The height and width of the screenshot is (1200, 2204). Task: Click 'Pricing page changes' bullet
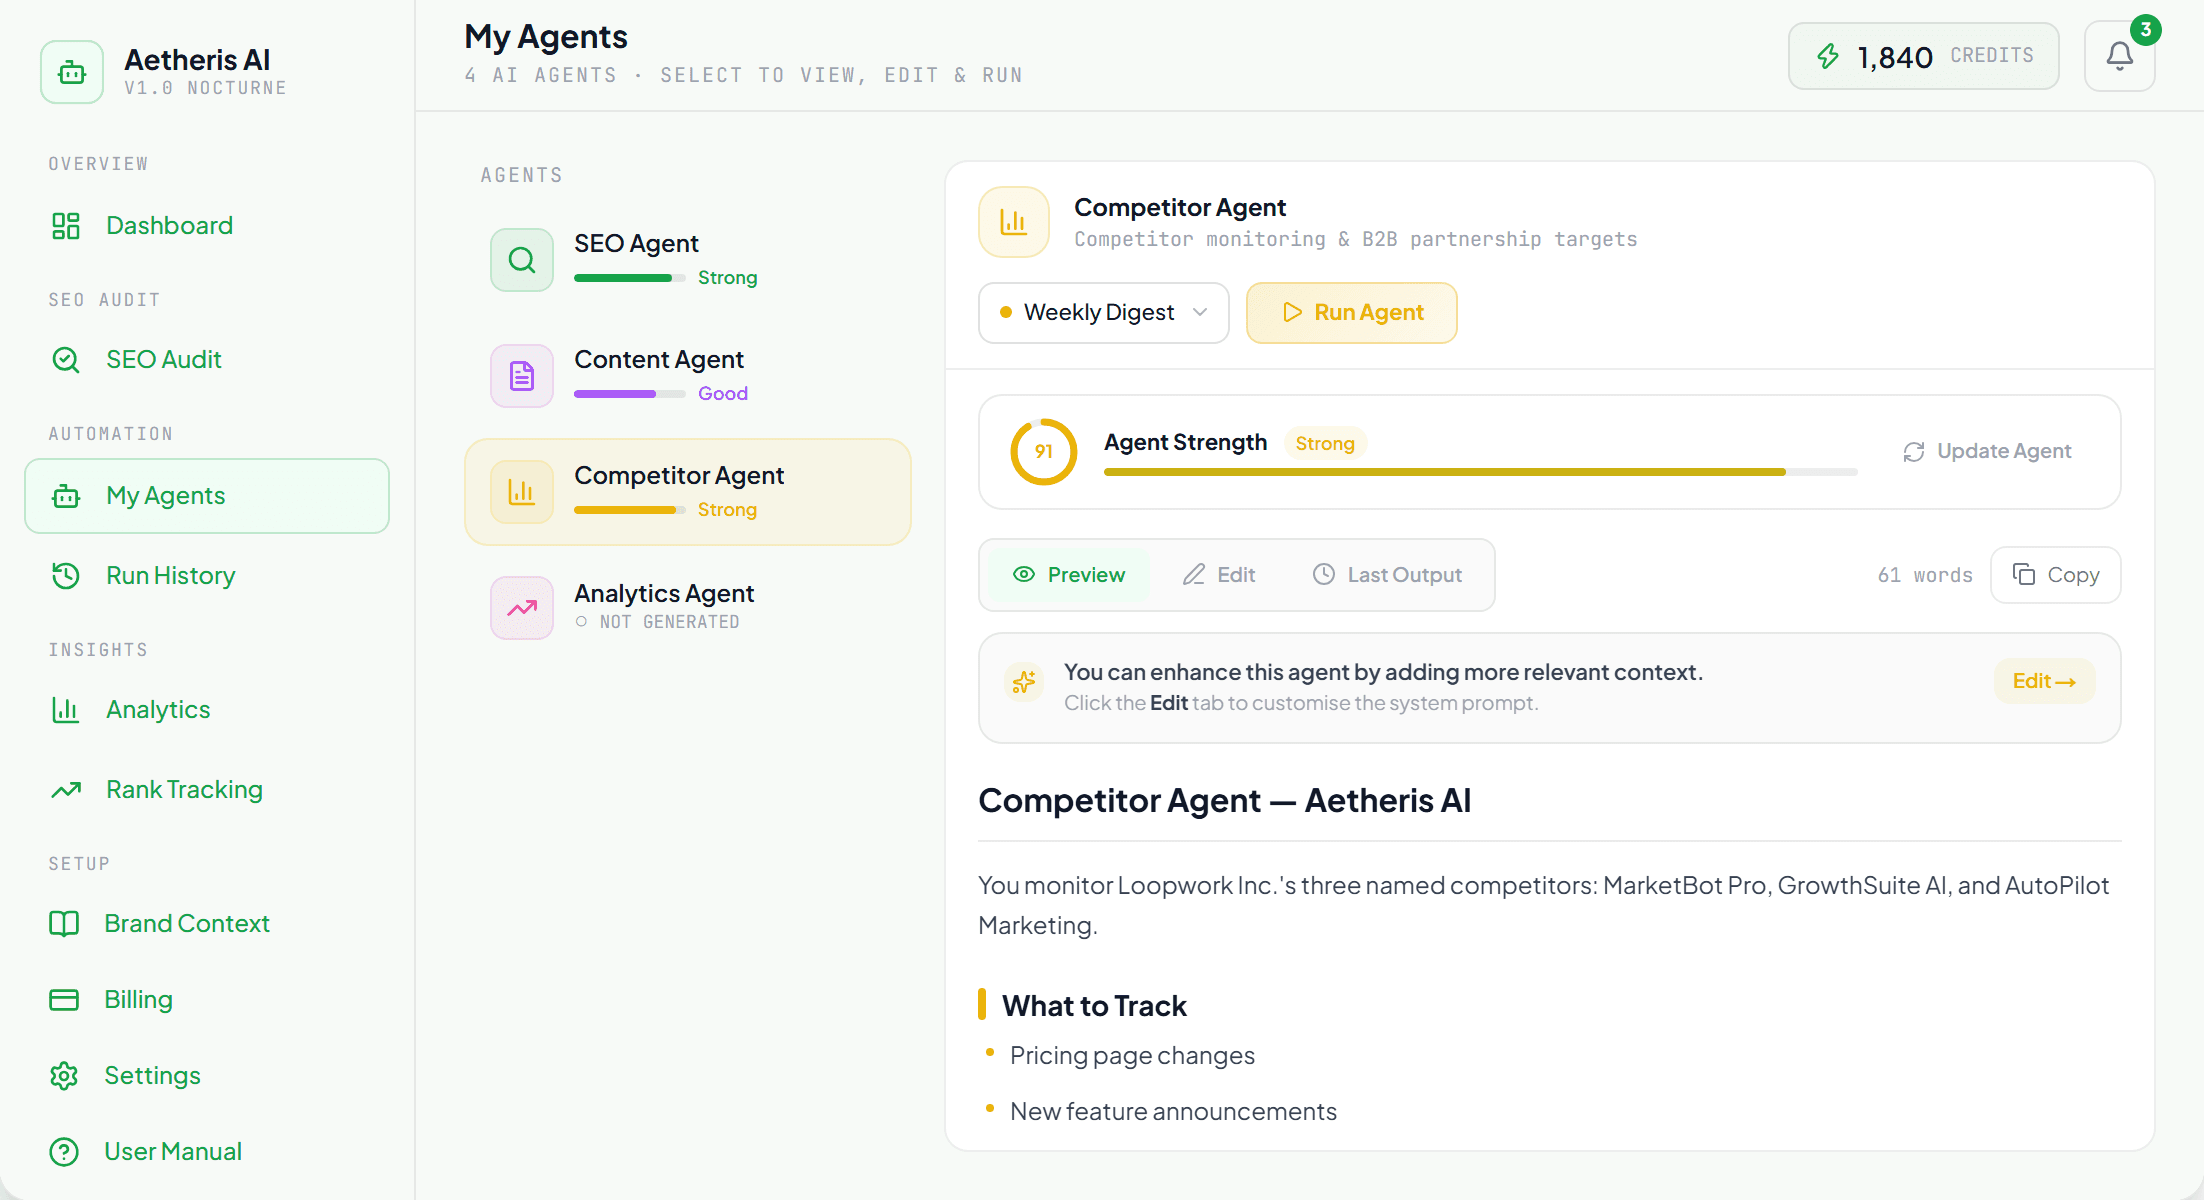[x=1132, y=1056]
